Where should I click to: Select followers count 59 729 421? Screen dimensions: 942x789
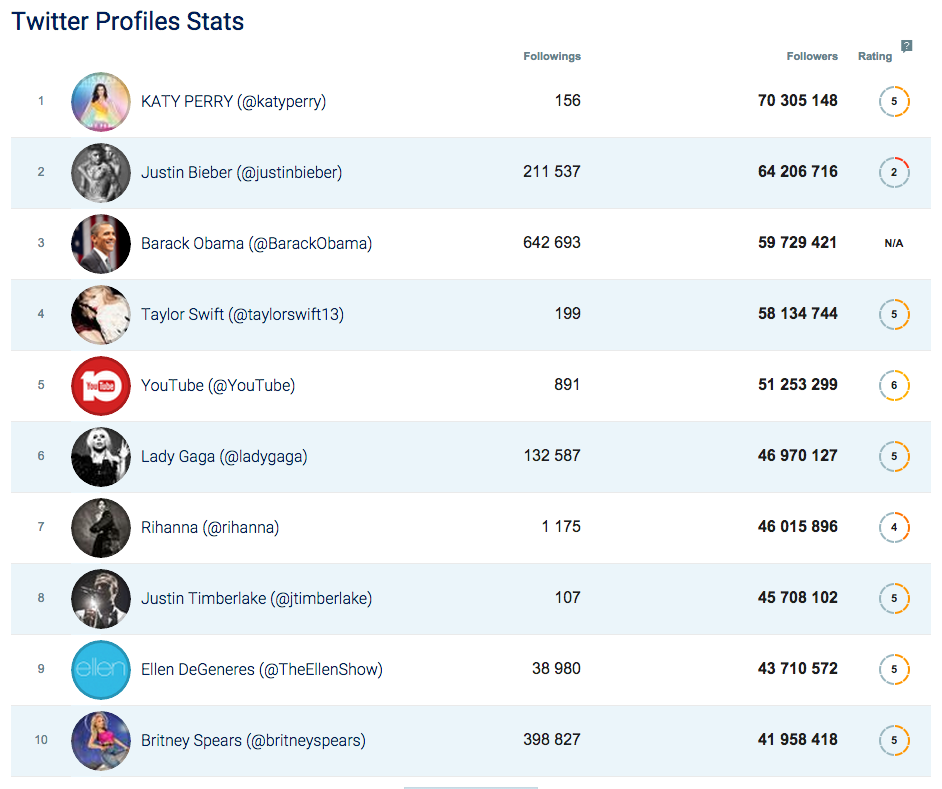798,242
